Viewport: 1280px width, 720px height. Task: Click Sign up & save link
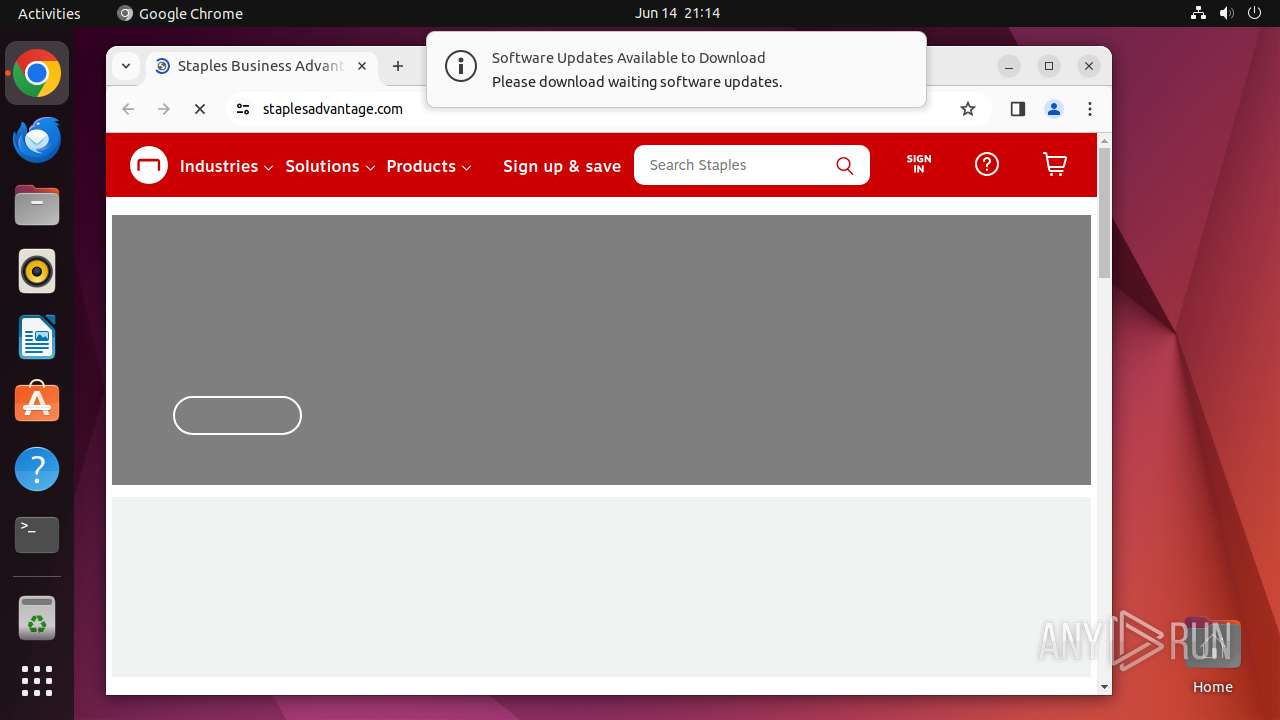click(x=562, y=166)
